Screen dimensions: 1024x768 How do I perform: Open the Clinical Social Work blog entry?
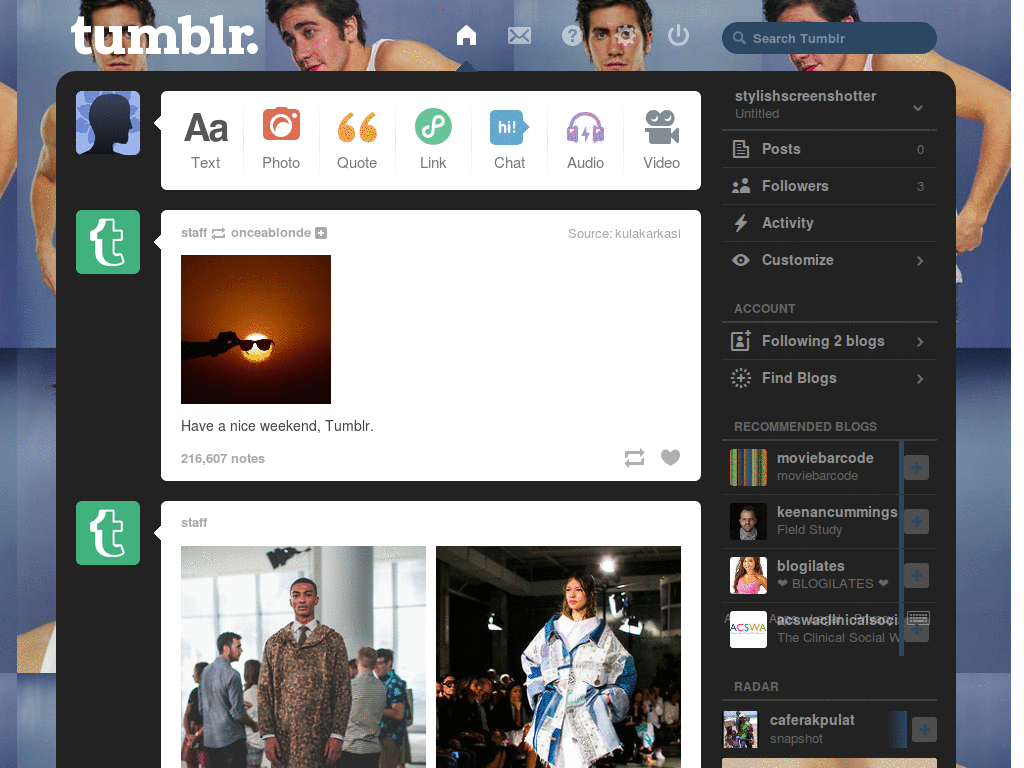click(837, 629)
